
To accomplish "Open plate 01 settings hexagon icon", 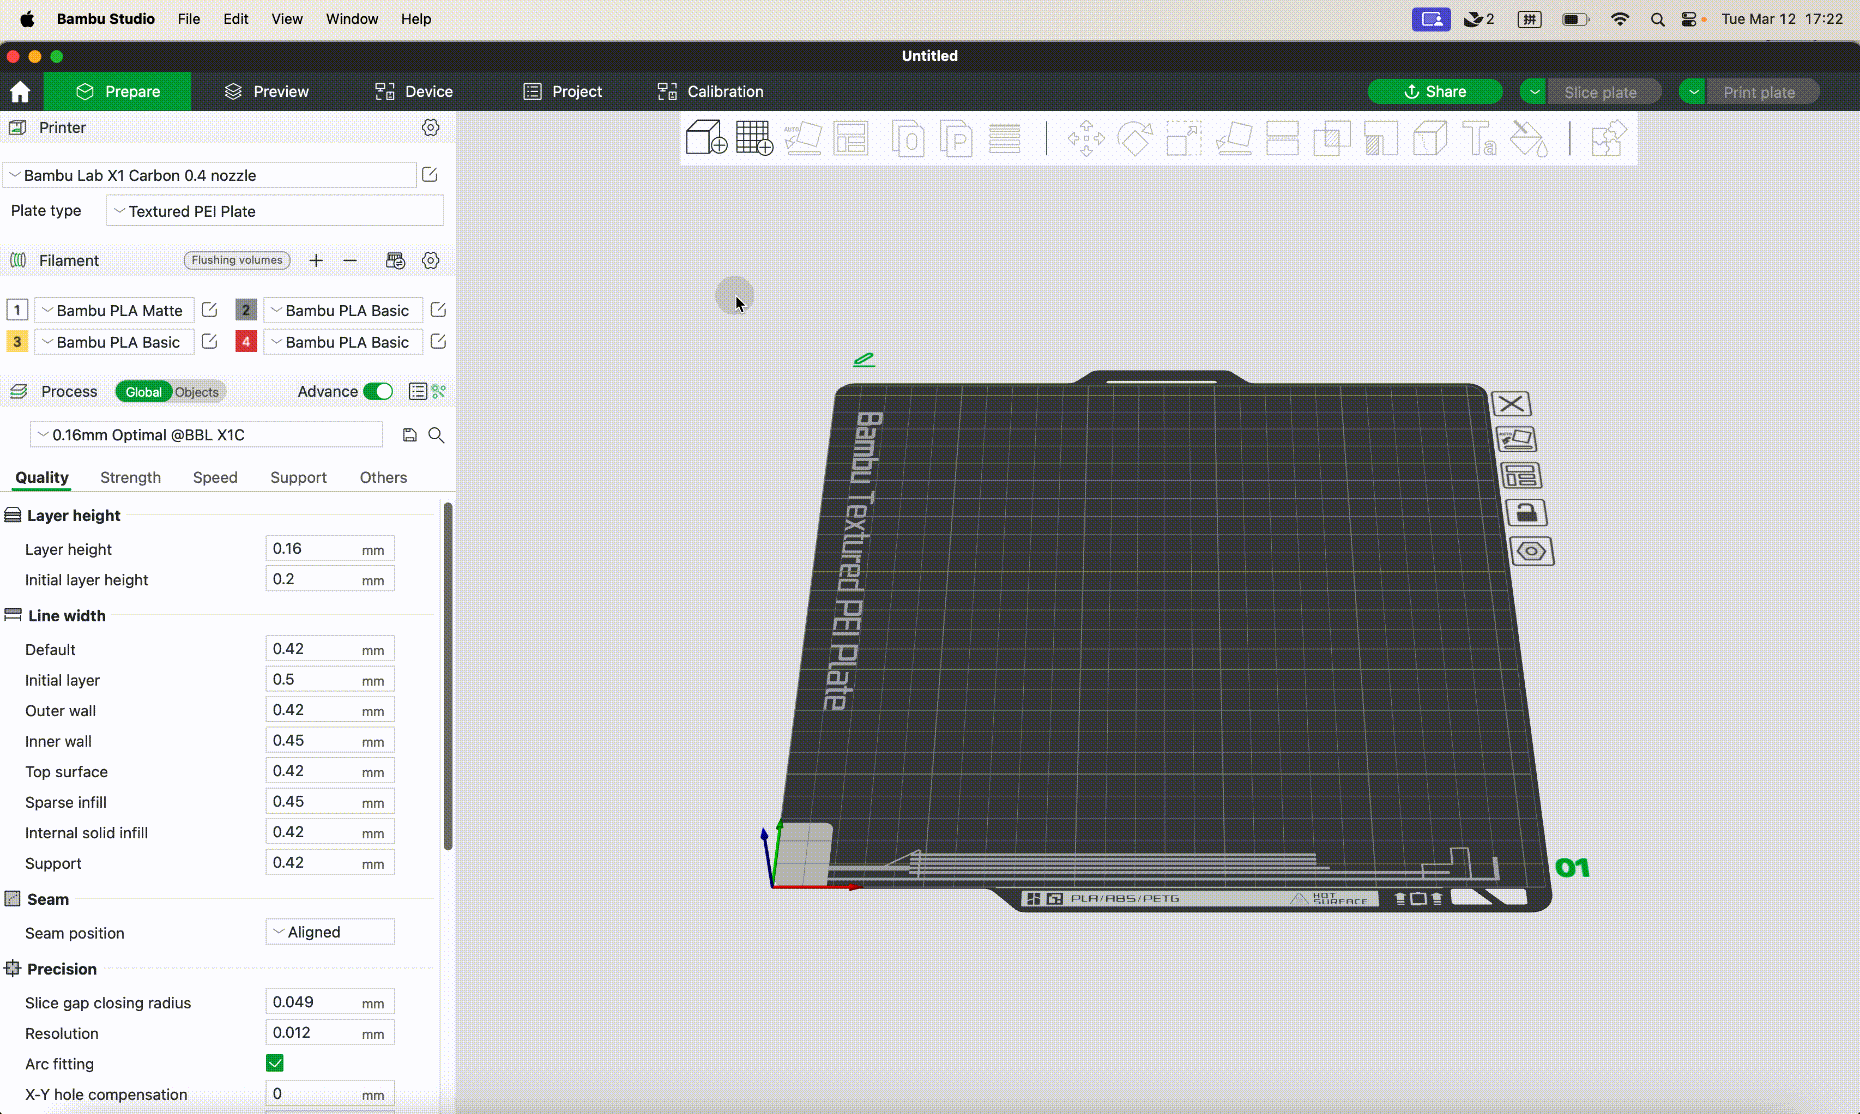I will [x=1532, y=551].
